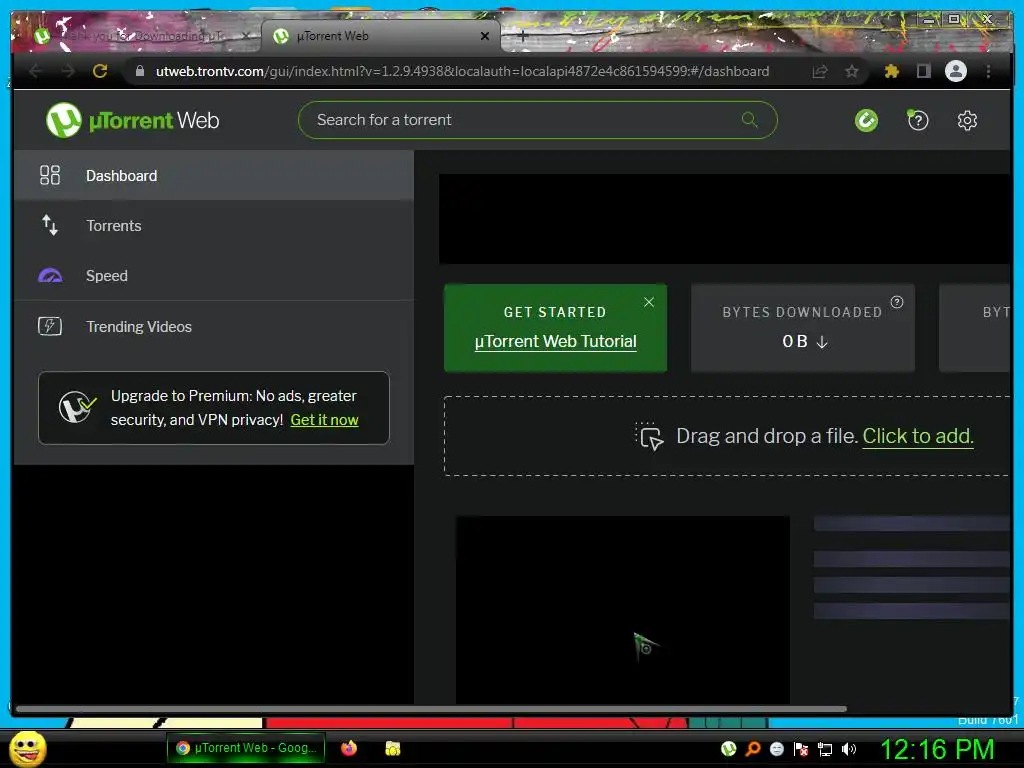Click the µTorrent Web logo
Image resolution: width=1024 pixels, height=768 pixels.
pyautogui.click(x=133, y=120)
